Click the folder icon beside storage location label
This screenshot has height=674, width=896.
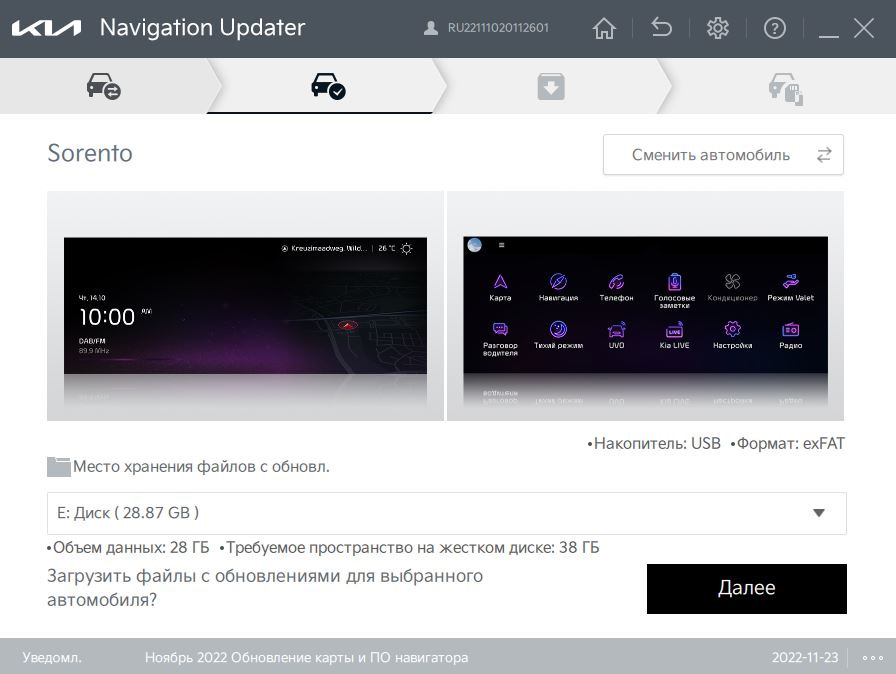pos(58,467)
